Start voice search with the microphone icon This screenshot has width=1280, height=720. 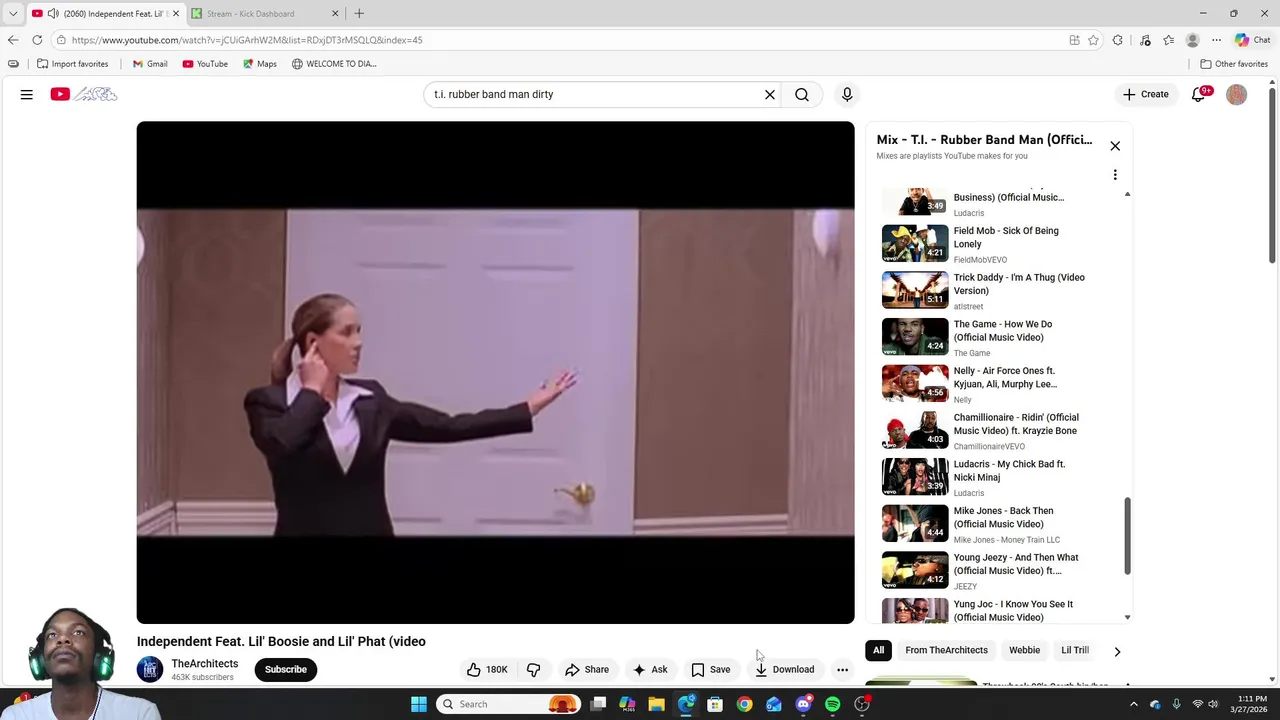pos(847,94)
